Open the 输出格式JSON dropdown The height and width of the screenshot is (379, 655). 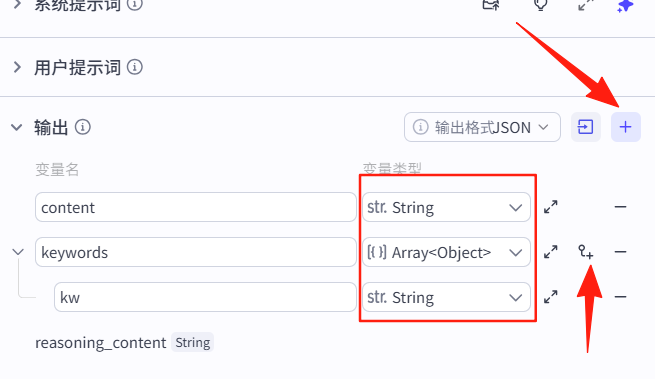[482, 127]
